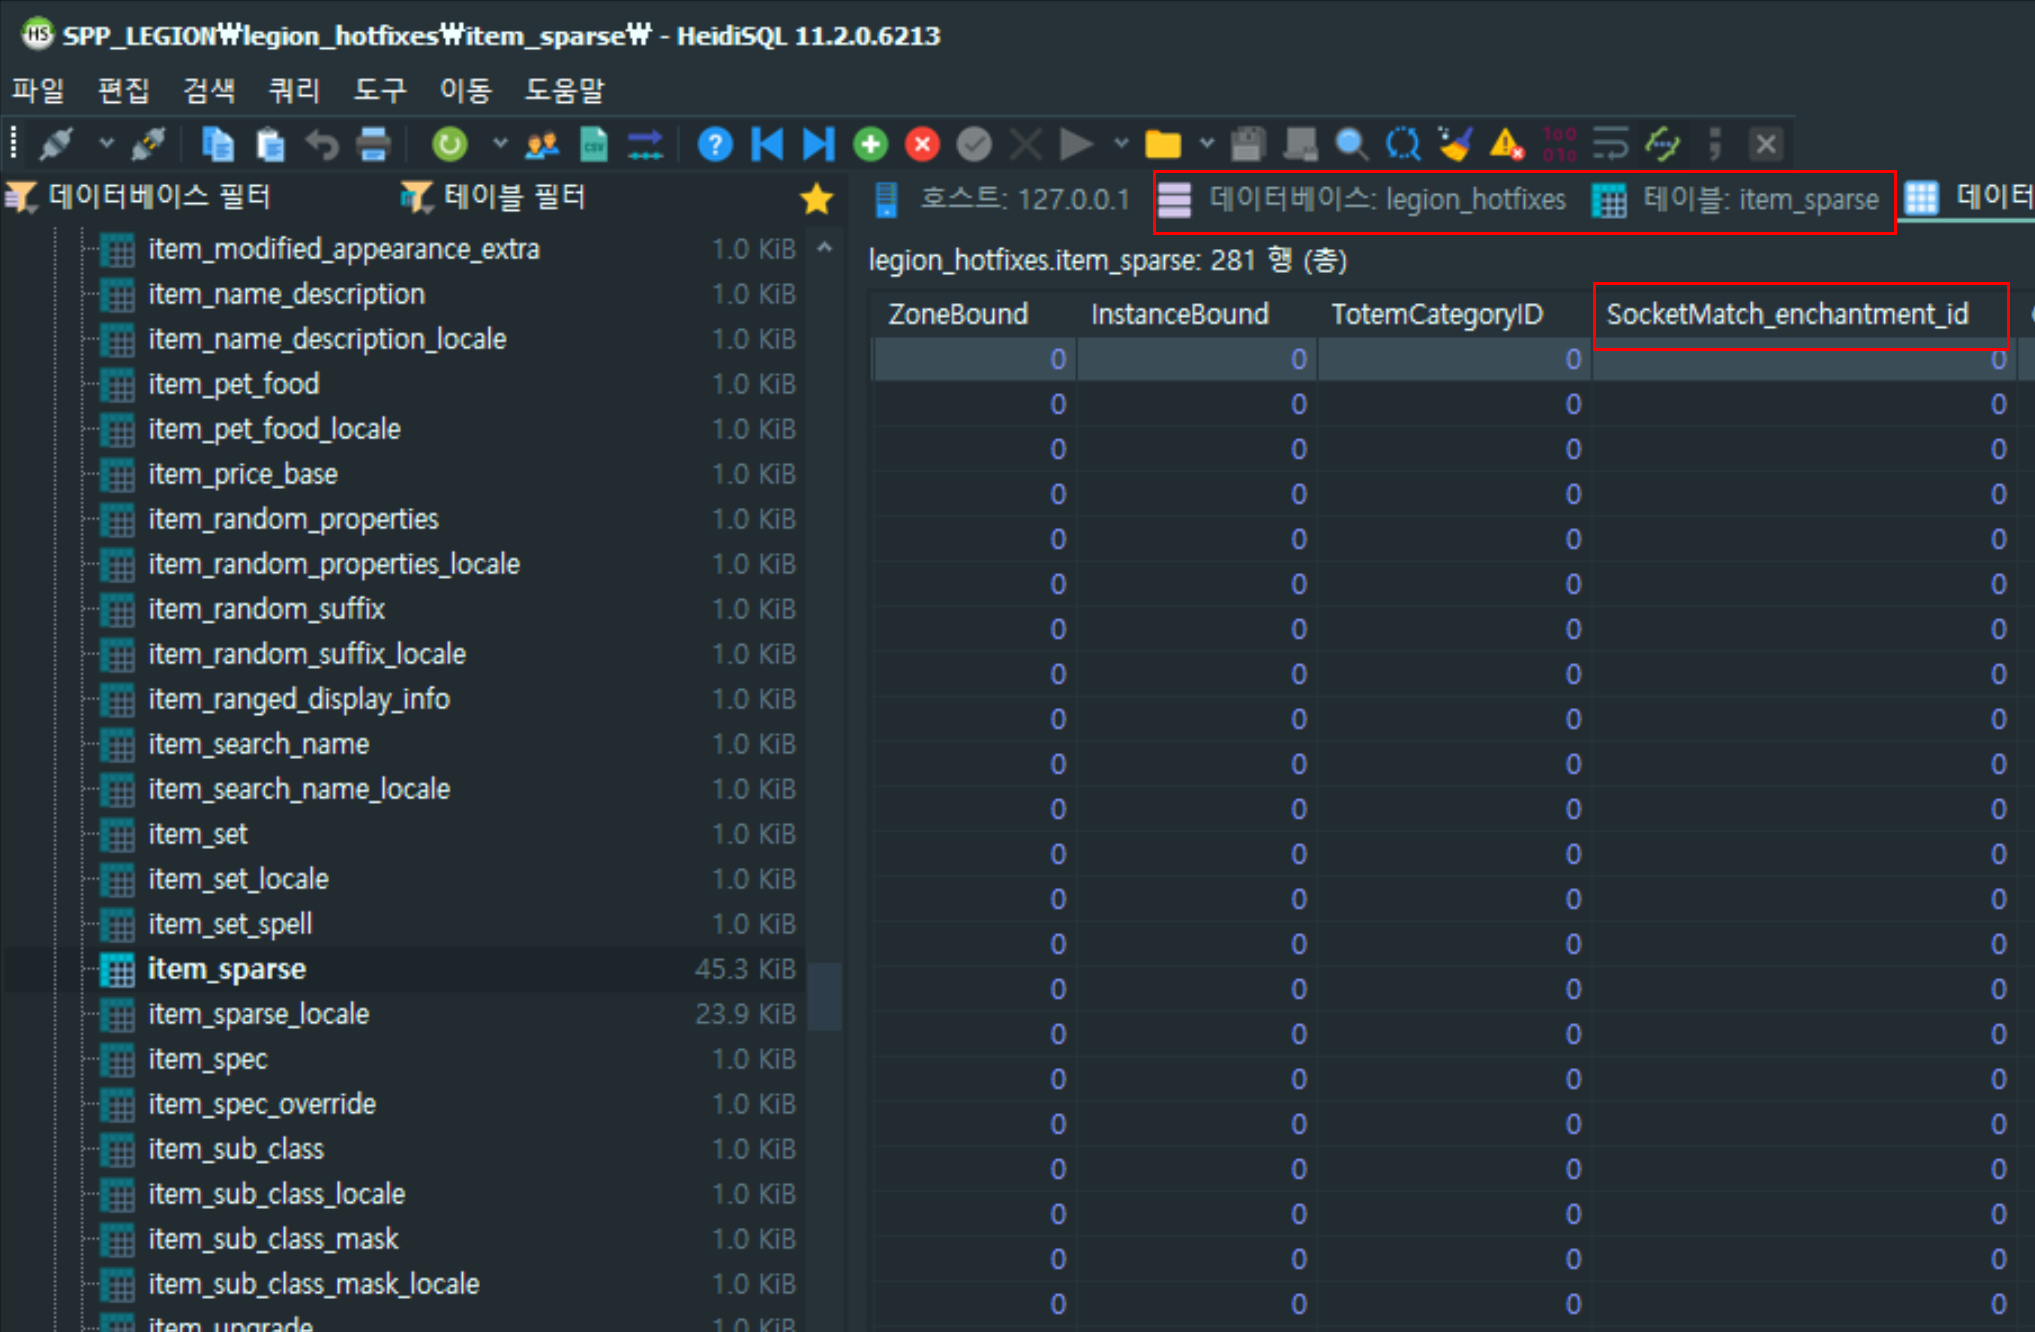2035x1332 pixels.
Task: Click the yellow open folder icon
Action: pos(1162,144)
